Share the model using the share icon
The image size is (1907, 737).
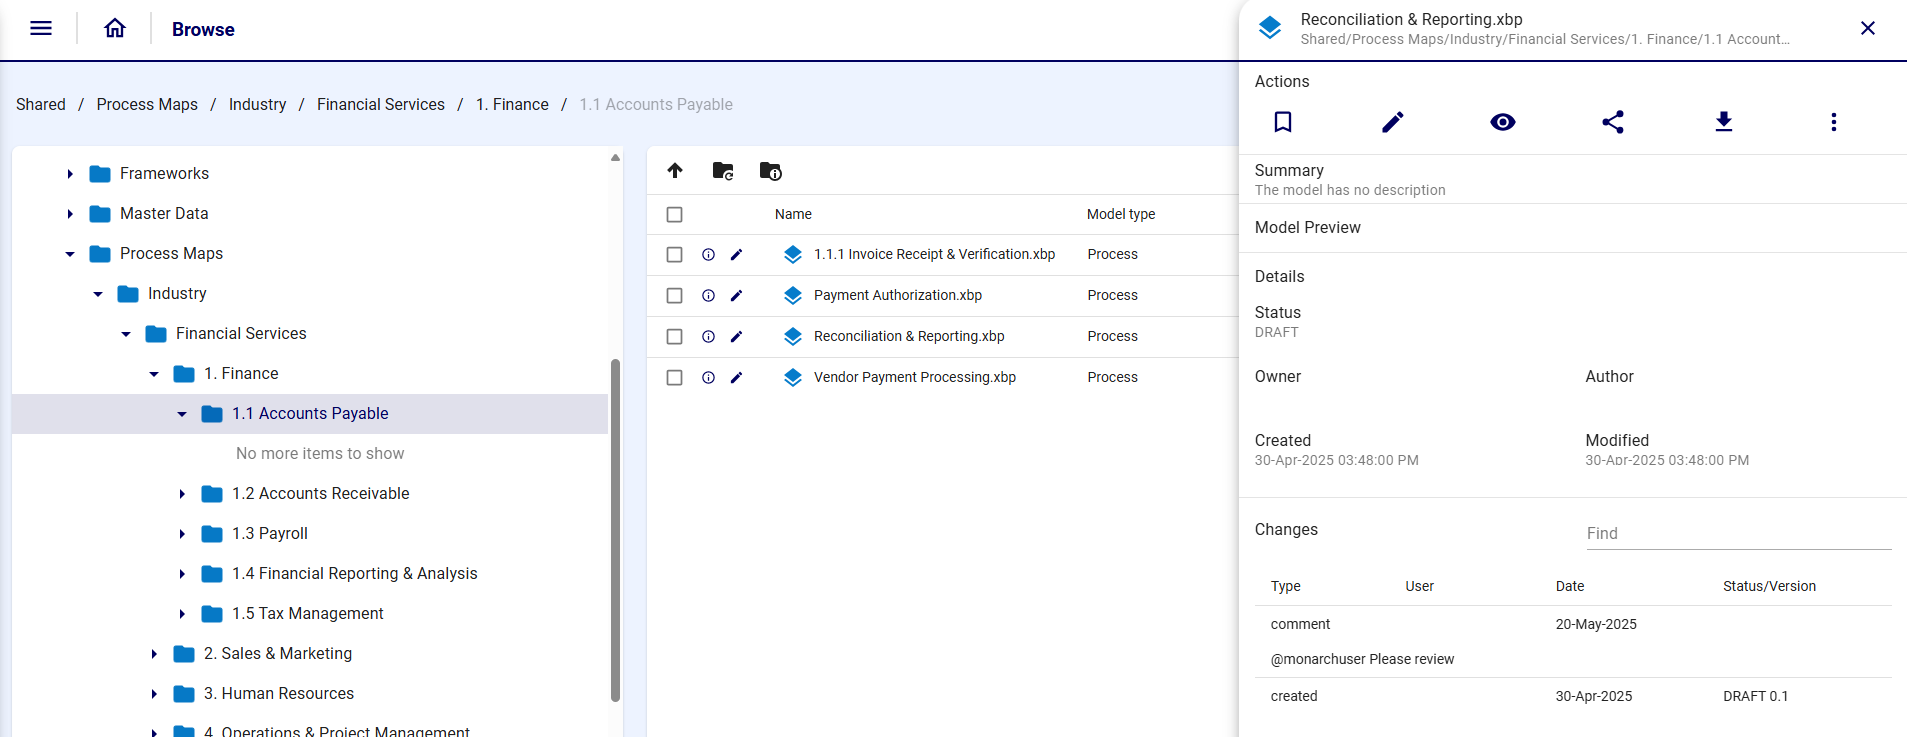pyautogui.click(x=1613, y=122)
